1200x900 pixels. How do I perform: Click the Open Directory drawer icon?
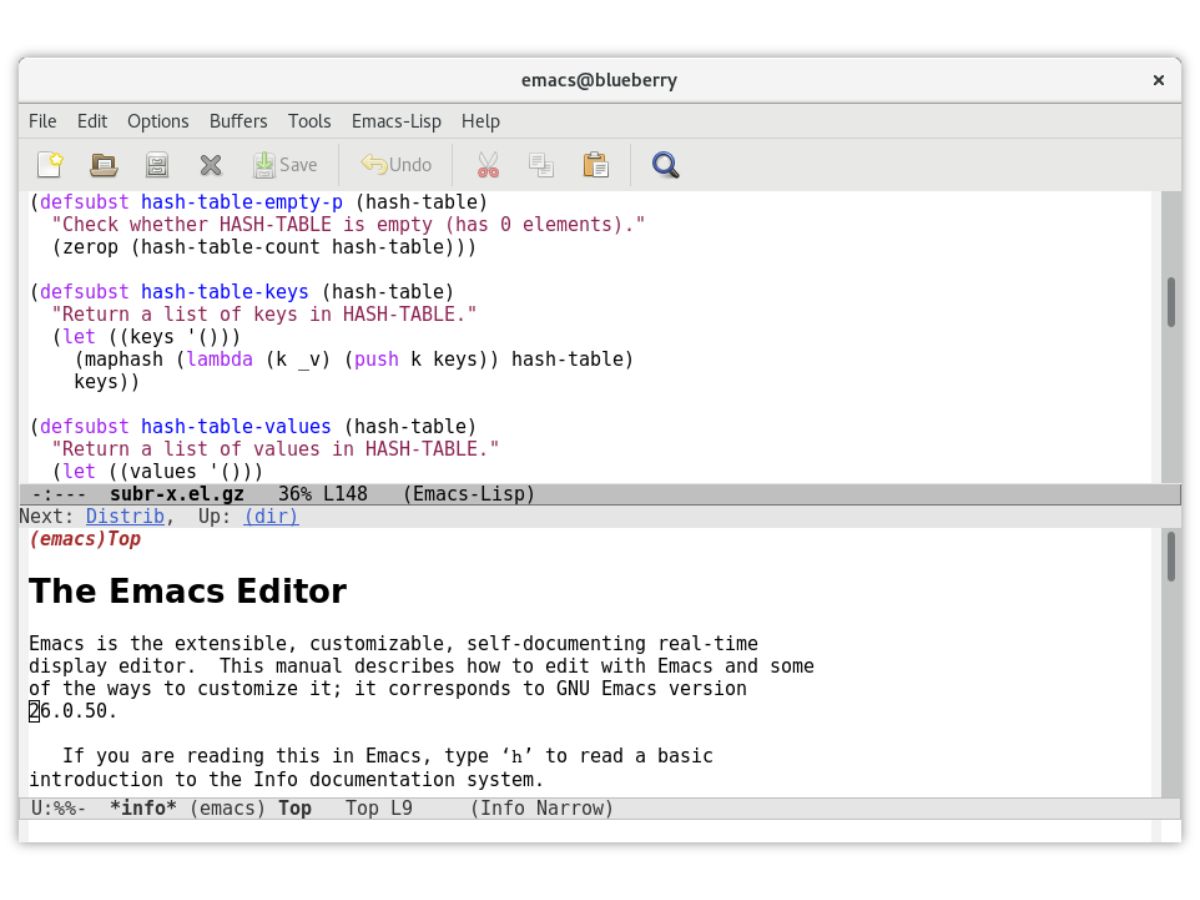(x=157, y=164)
